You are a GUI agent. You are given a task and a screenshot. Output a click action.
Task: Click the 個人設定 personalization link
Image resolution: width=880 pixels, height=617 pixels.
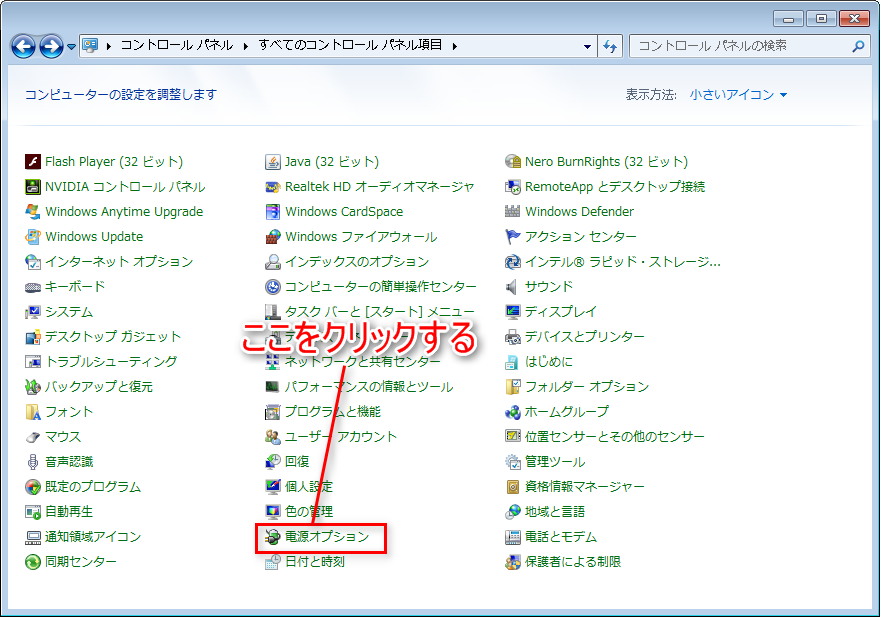[309, 487]
